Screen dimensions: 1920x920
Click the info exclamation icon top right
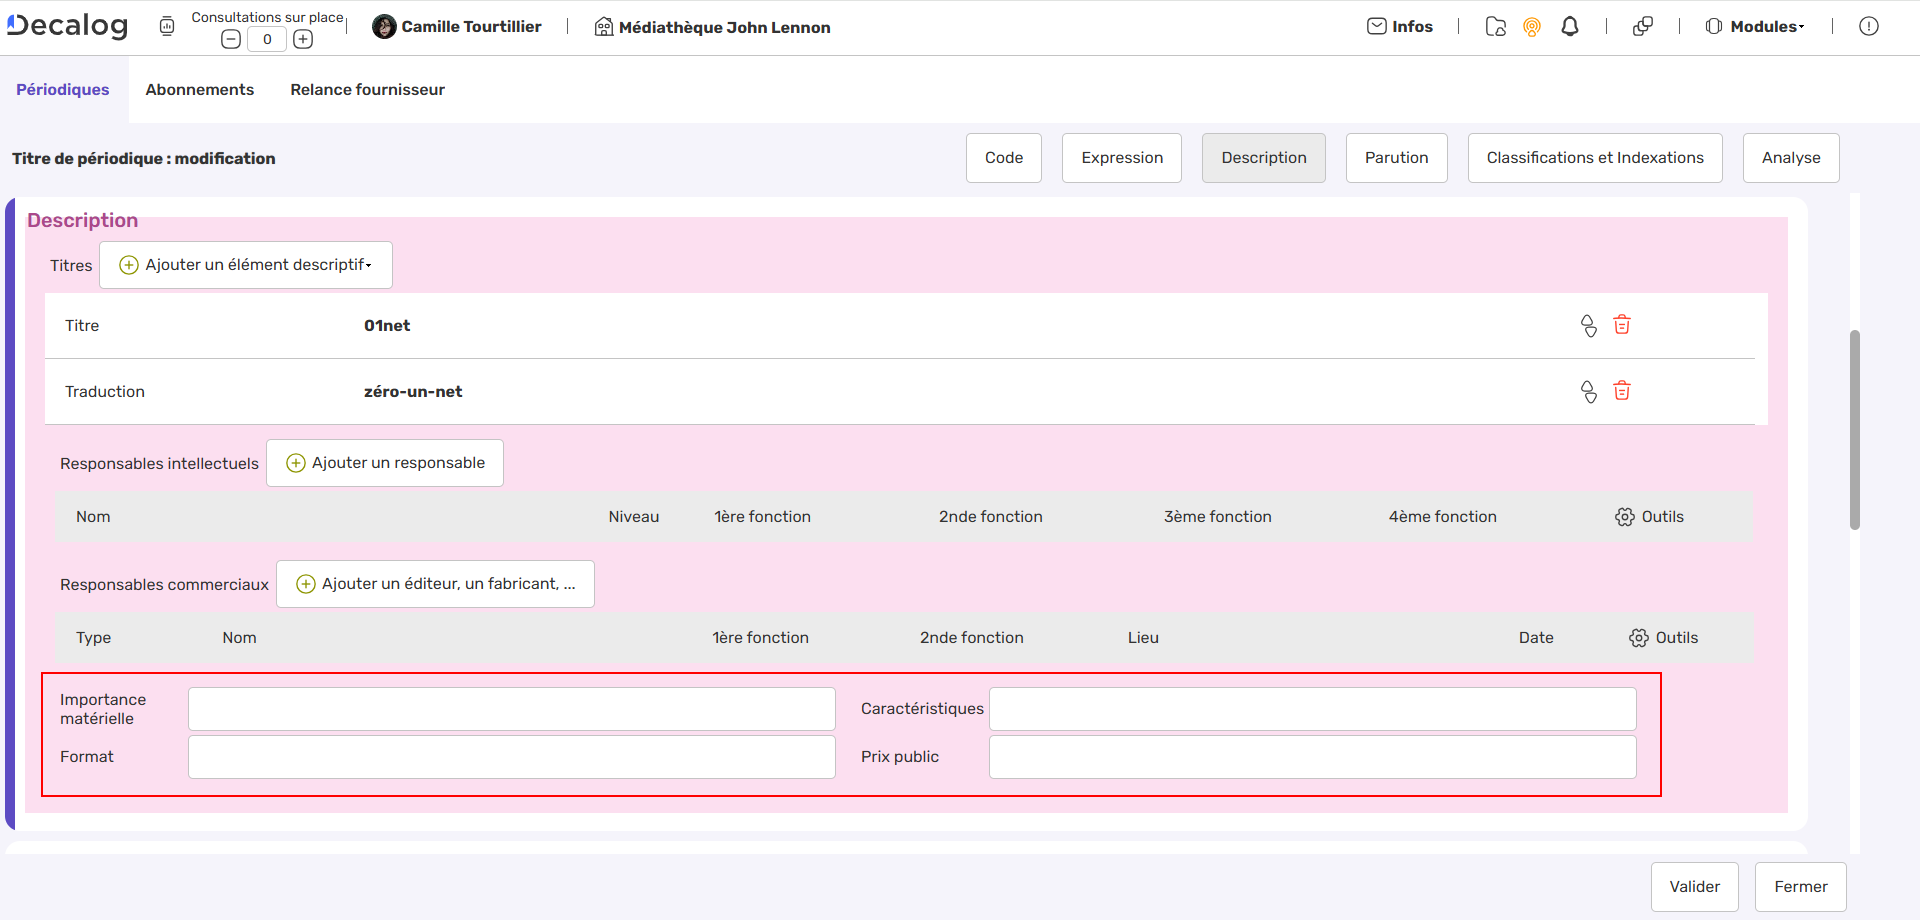coord(1870,26)
